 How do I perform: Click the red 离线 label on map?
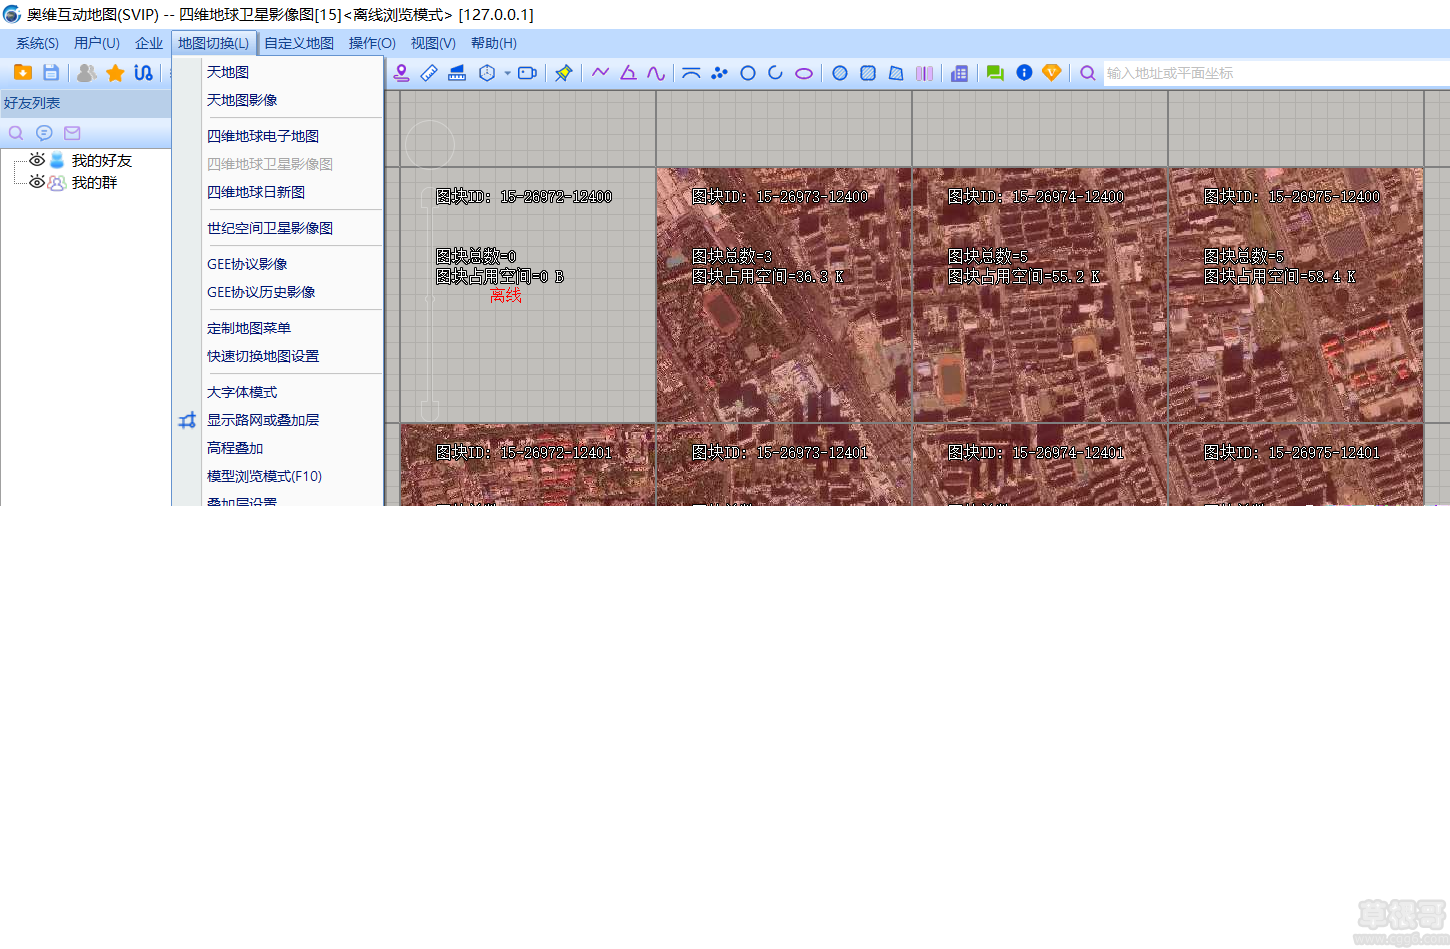pyautogui.click(x=506, y=296)
